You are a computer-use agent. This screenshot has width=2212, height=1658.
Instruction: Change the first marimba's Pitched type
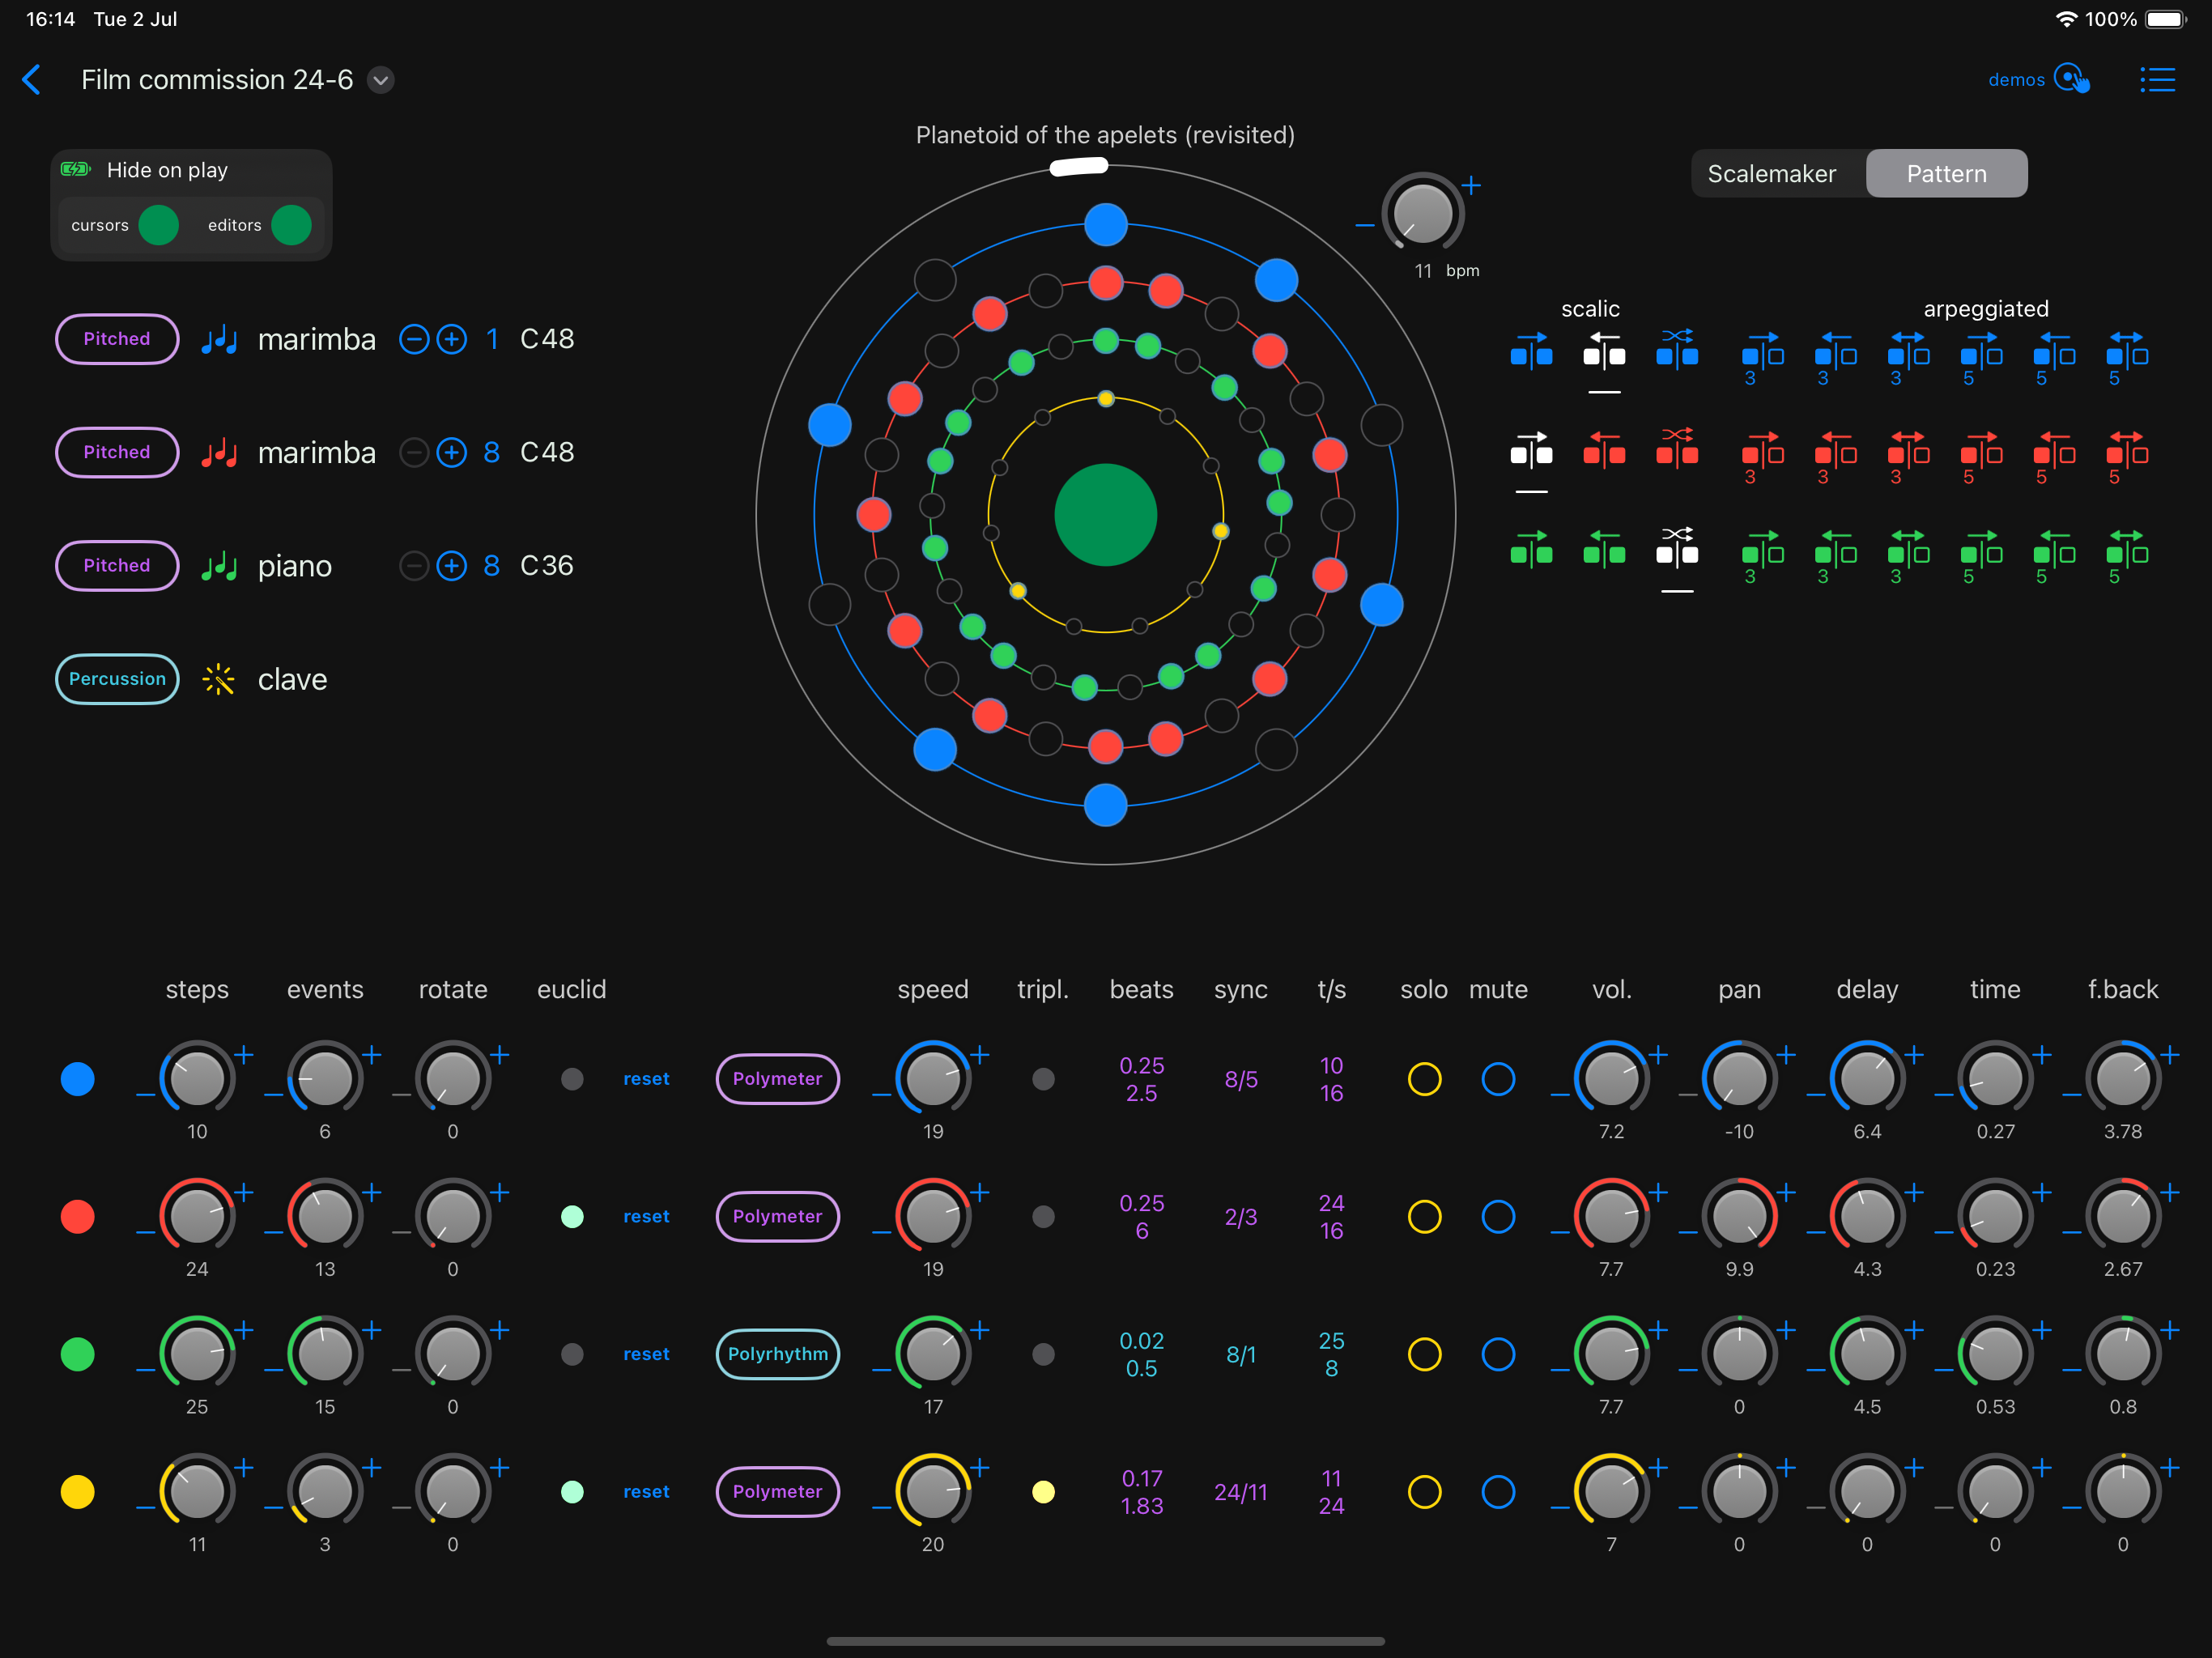tap(117, 339)
